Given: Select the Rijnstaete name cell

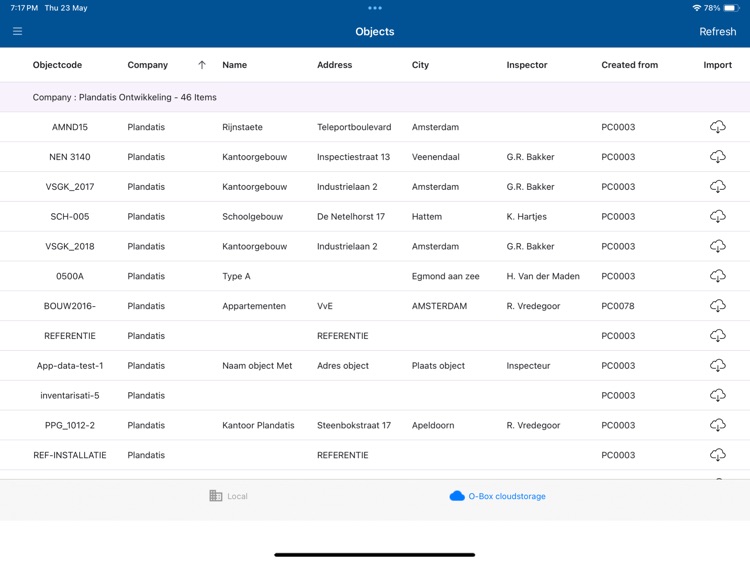Looking at the screenshot, I should [242, 127].
